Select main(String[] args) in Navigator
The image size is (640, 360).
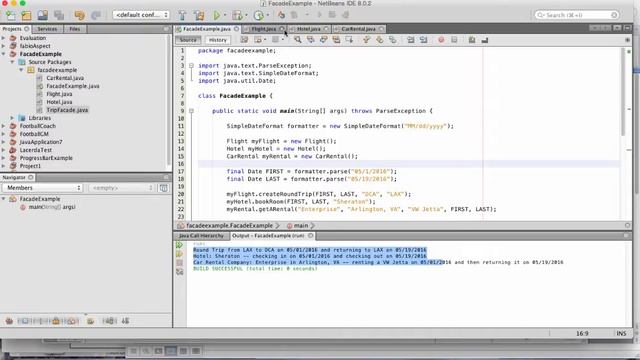coord(52,207)
